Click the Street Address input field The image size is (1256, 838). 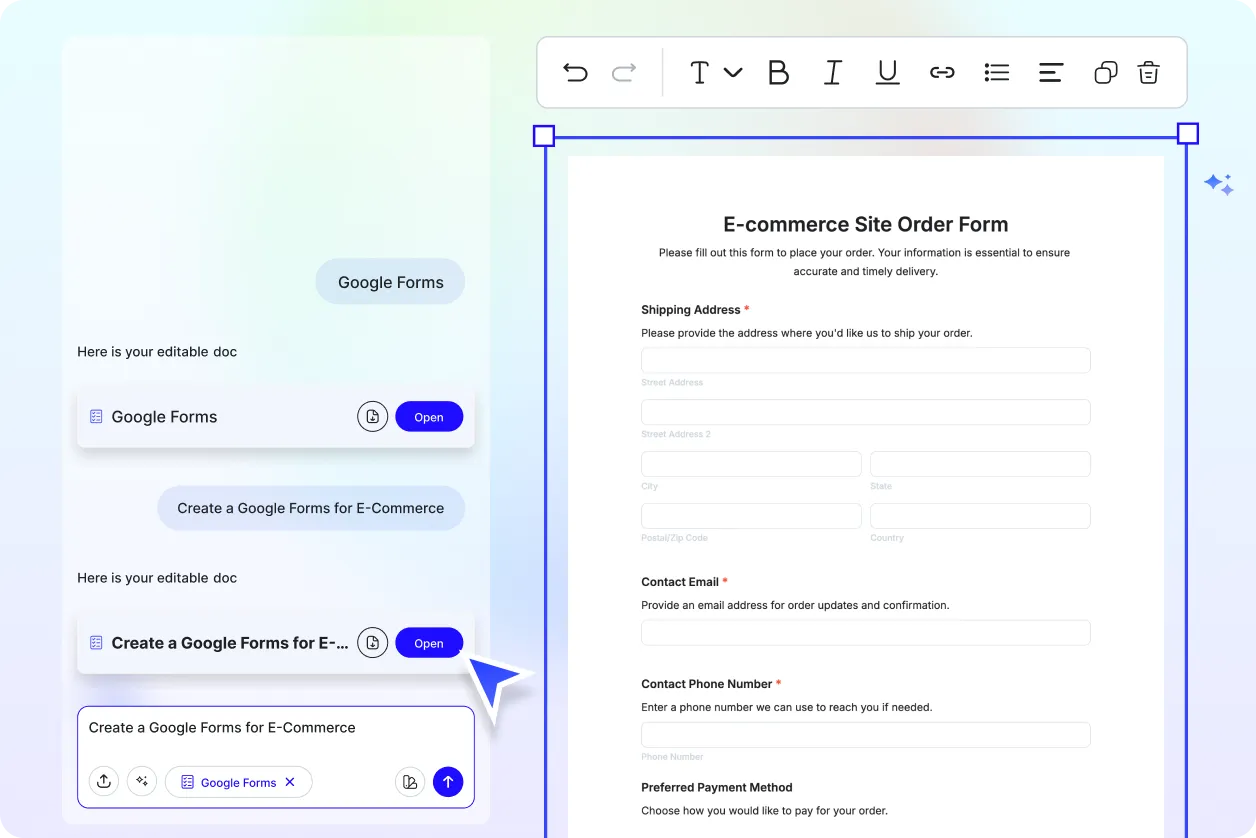pyautogui.click(x=865, y=360)
